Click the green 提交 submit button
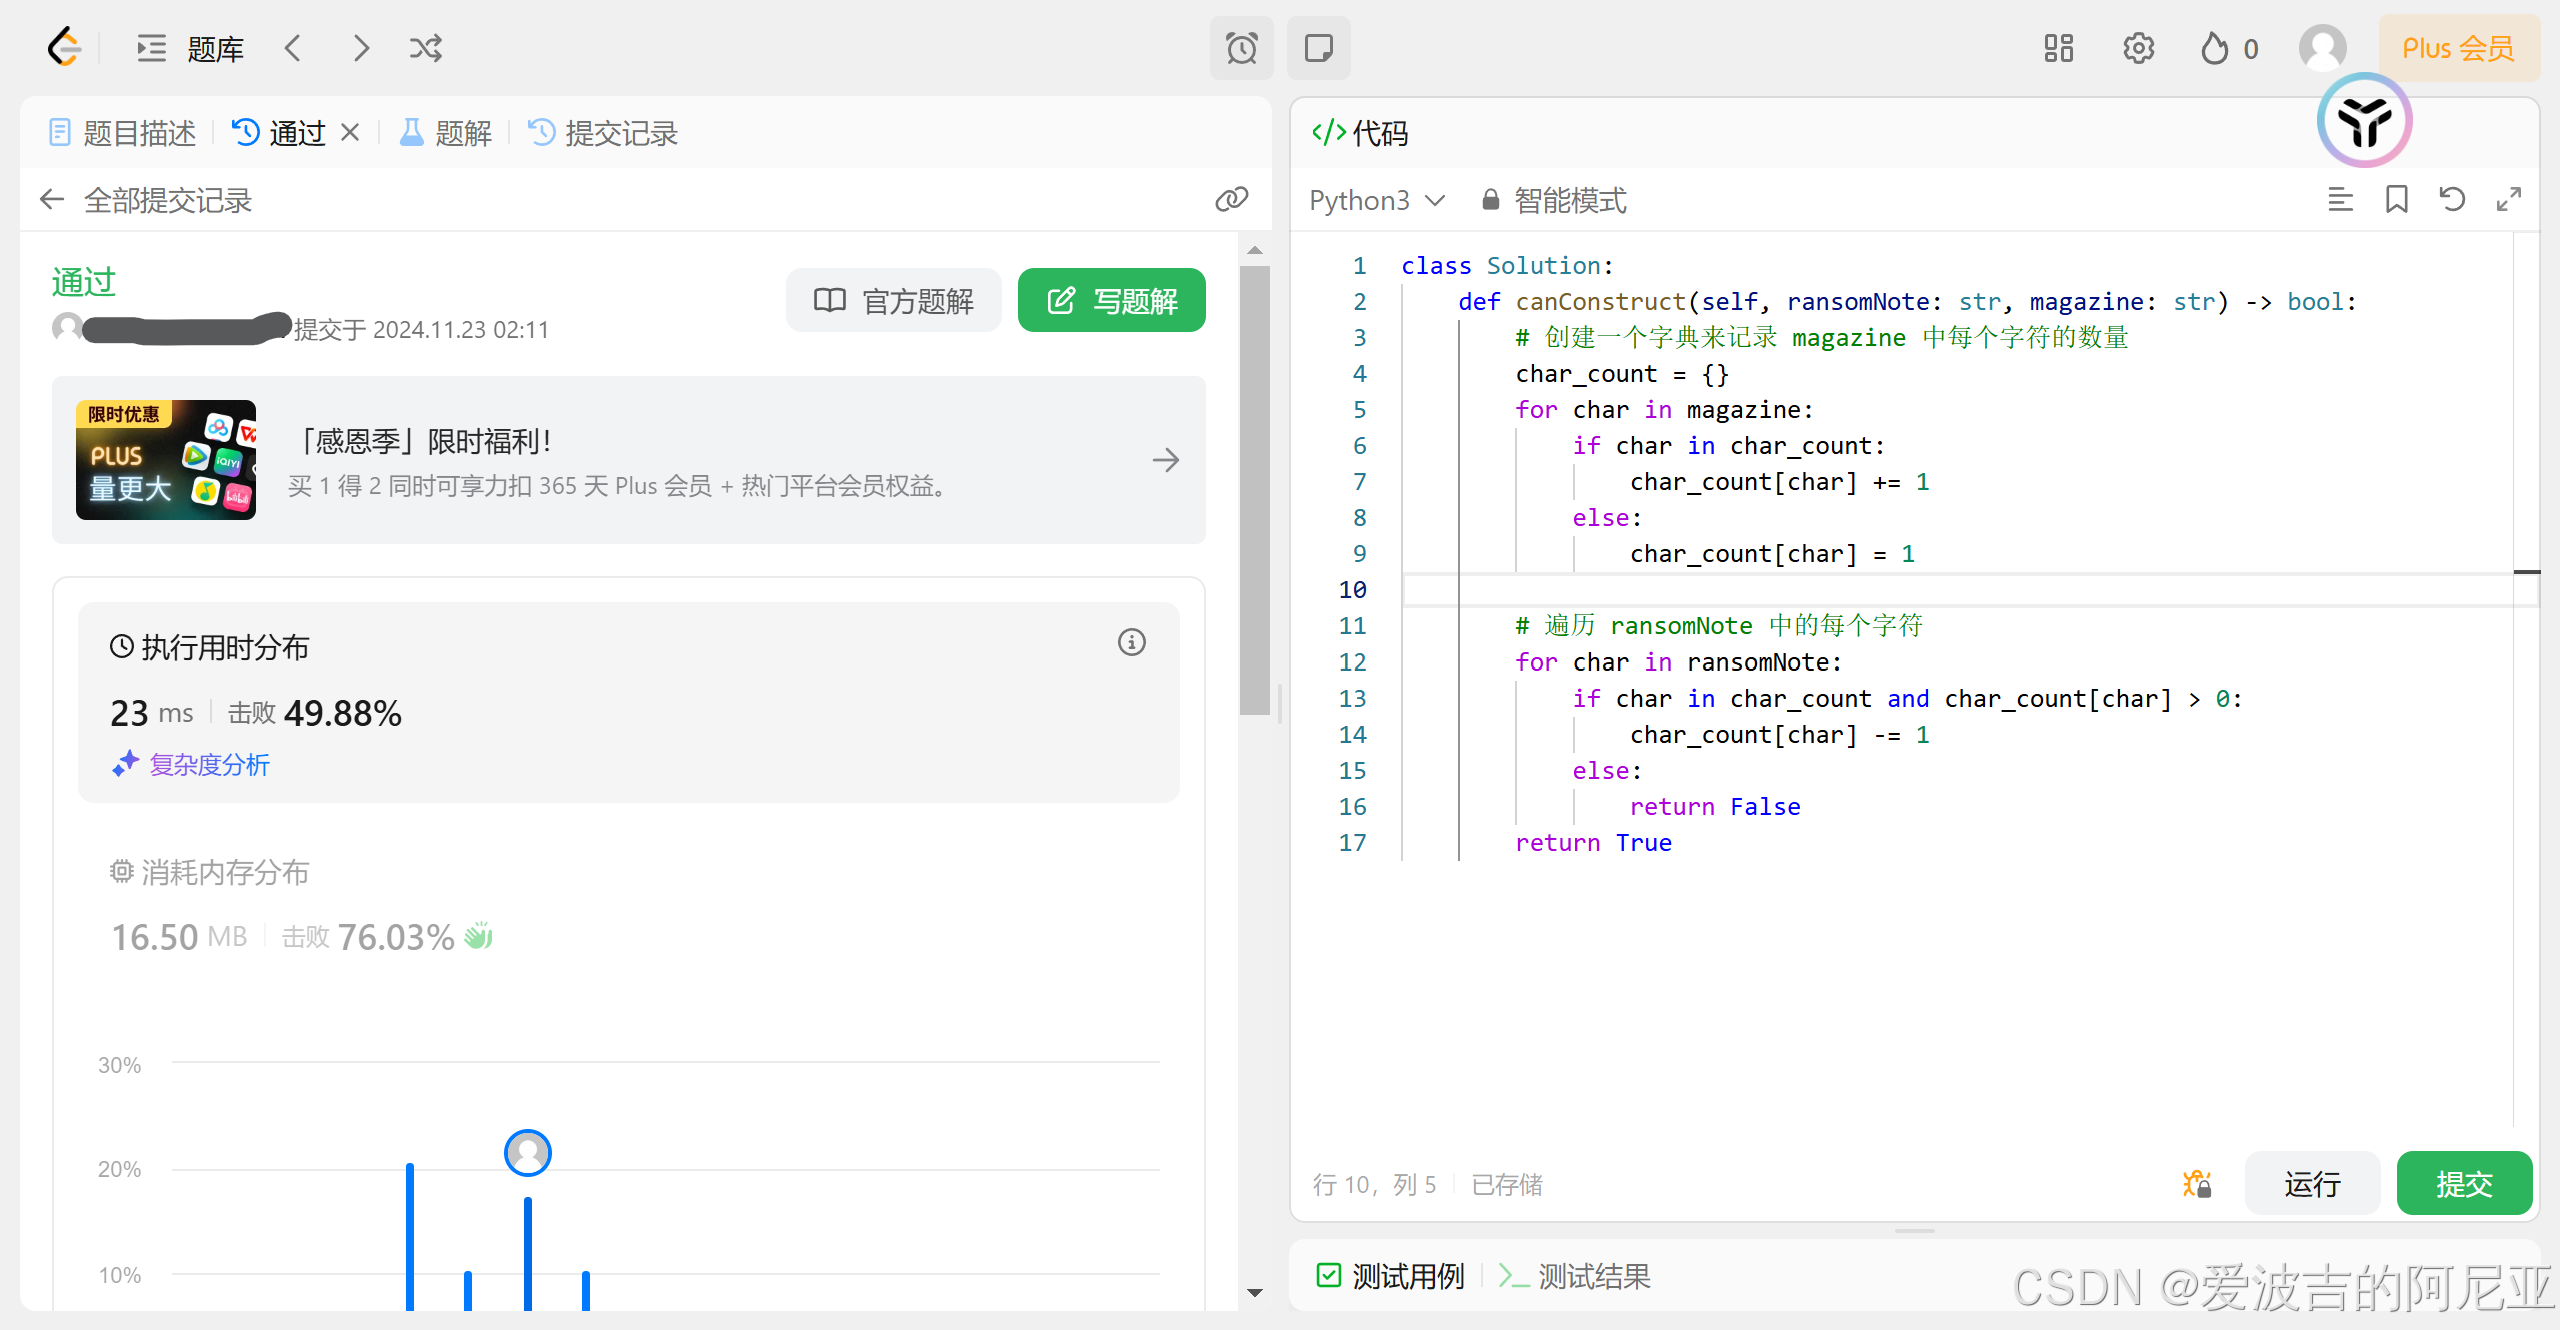2560x1330 pixels. coord(2463,1184)
